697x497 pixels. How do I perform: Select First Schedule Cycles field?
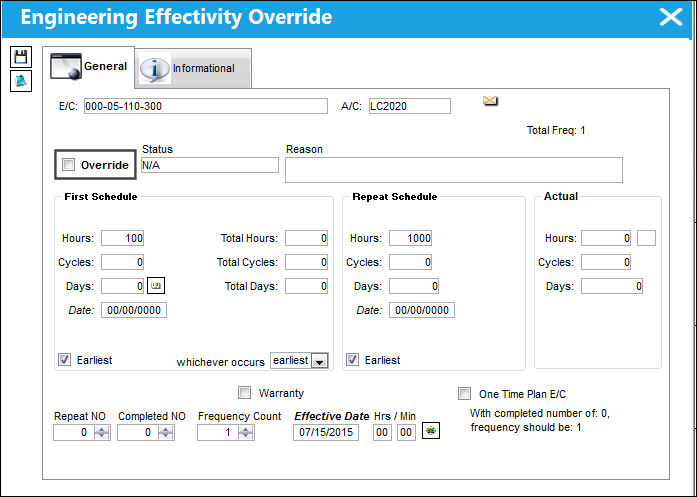[122, 262]
